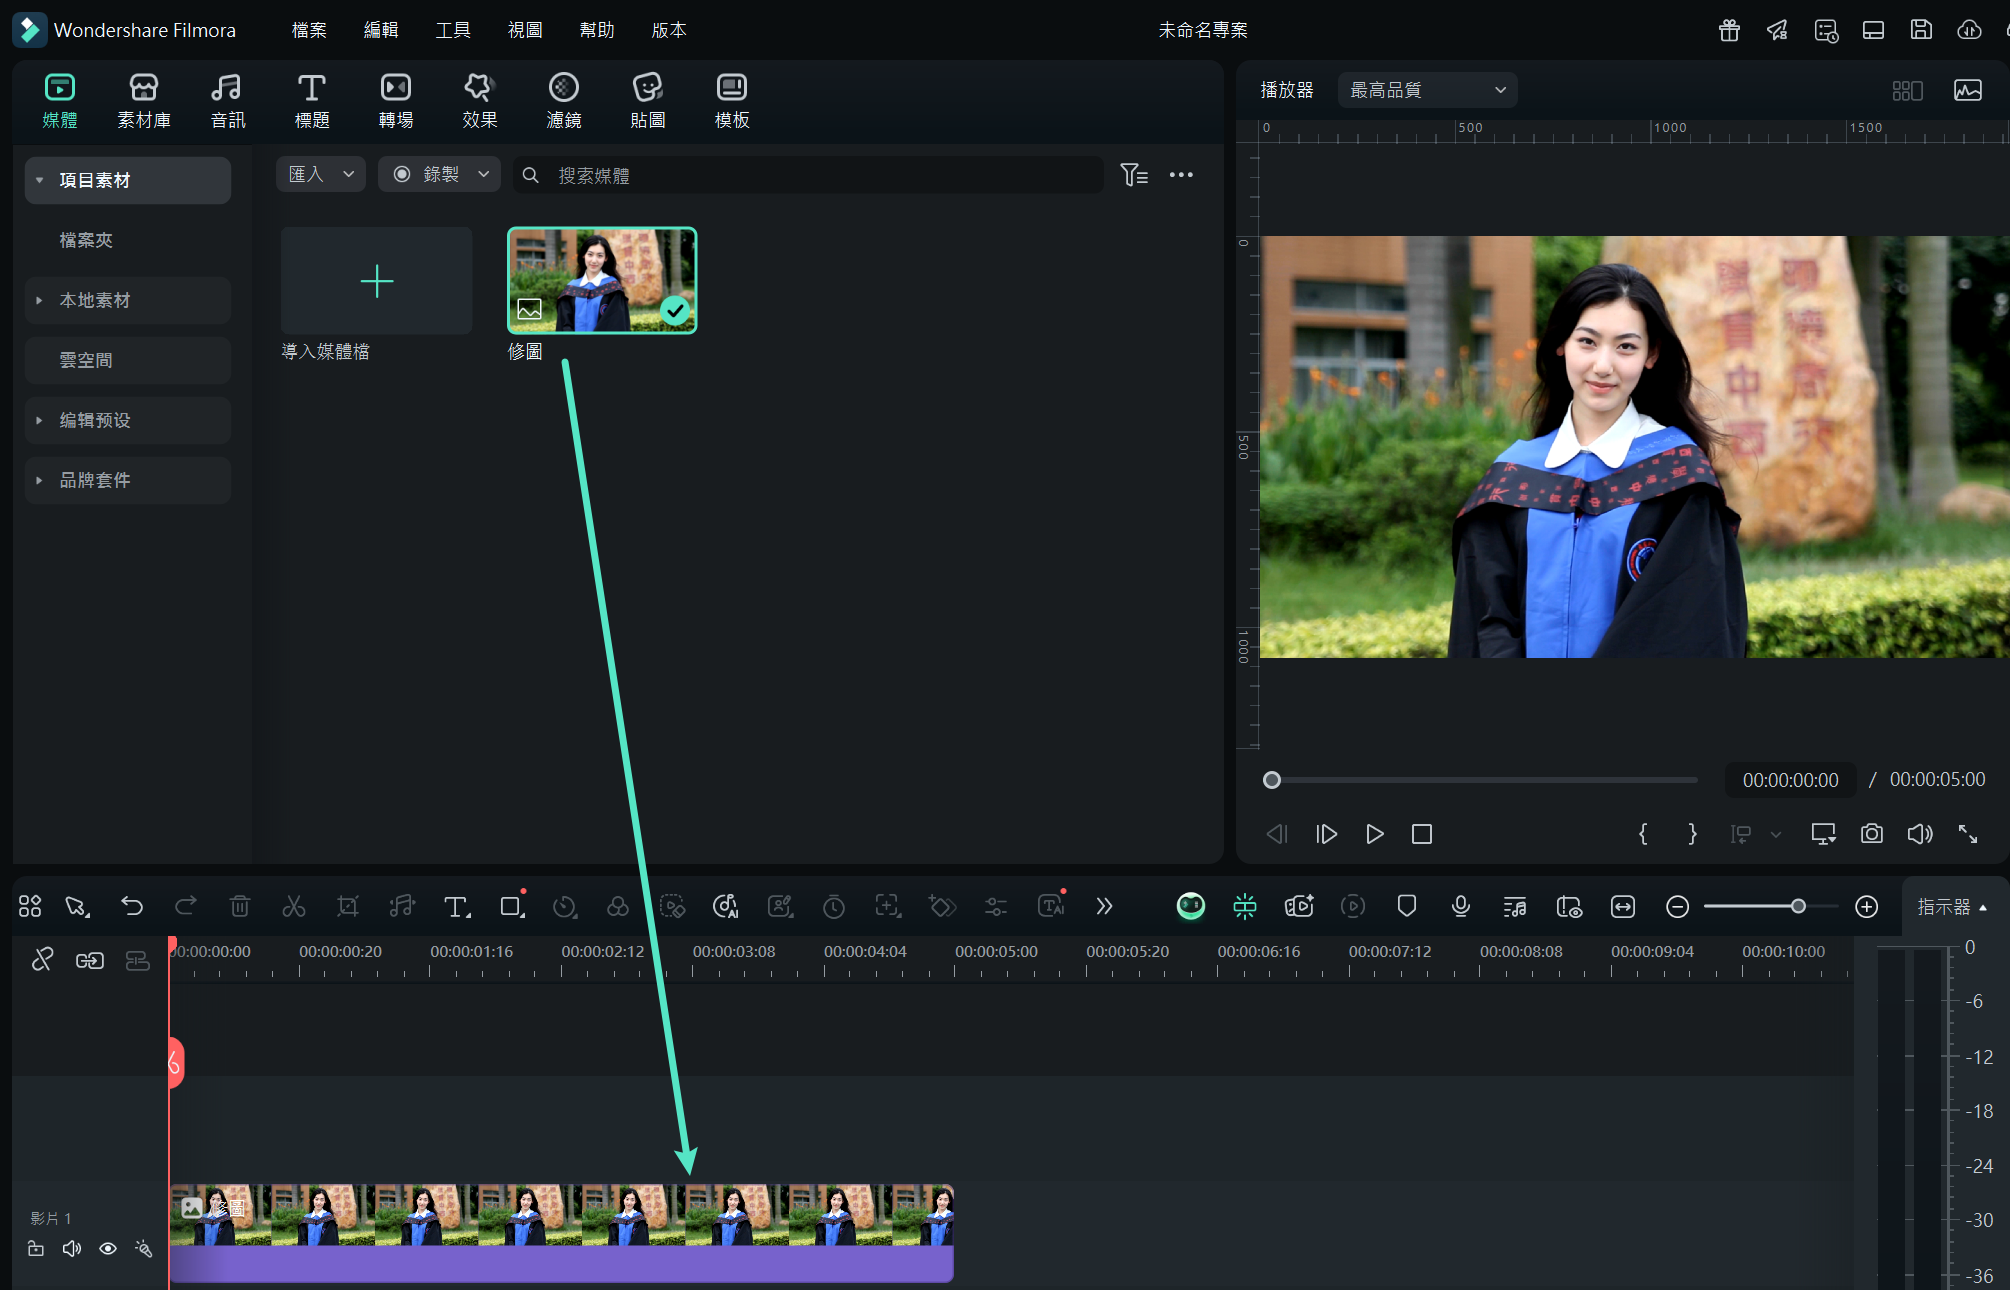2010x1290 pixels.
Task: Open the player display settings monitor icon
Action: pos(1824,834)
